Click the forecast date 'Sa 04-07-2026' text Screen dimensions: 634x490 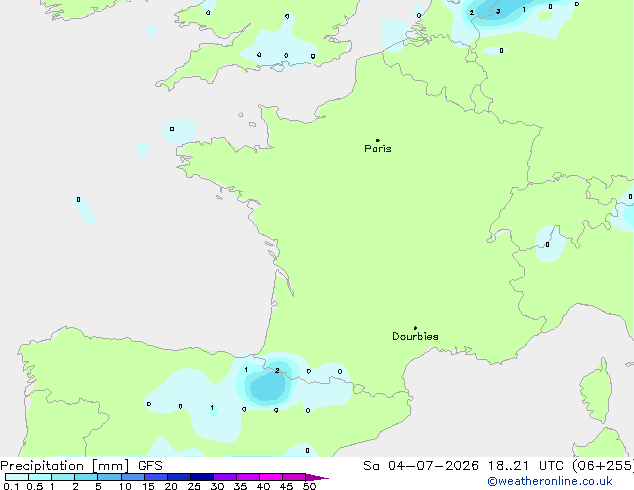pyautogui.click(x=421, y=466)
